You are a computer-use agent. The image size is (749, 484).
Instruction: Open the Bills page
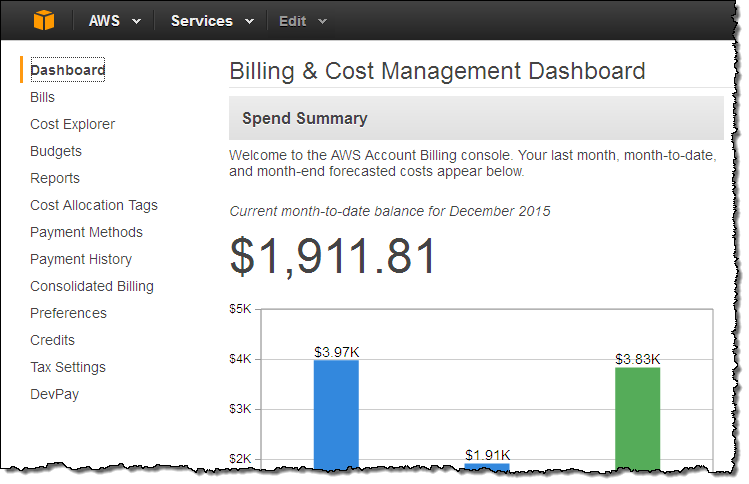click(42, 97)
